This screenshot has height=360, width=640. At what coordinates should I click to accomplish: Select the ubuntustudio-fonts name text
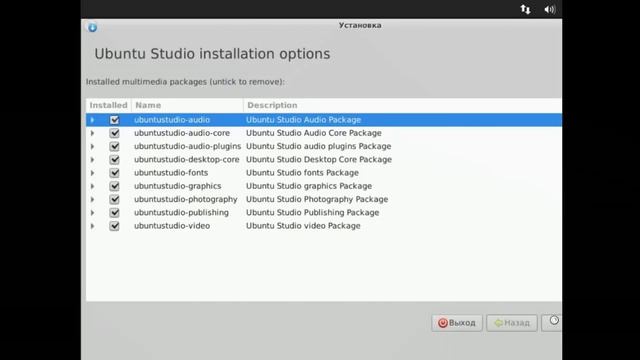coord(171,173)
